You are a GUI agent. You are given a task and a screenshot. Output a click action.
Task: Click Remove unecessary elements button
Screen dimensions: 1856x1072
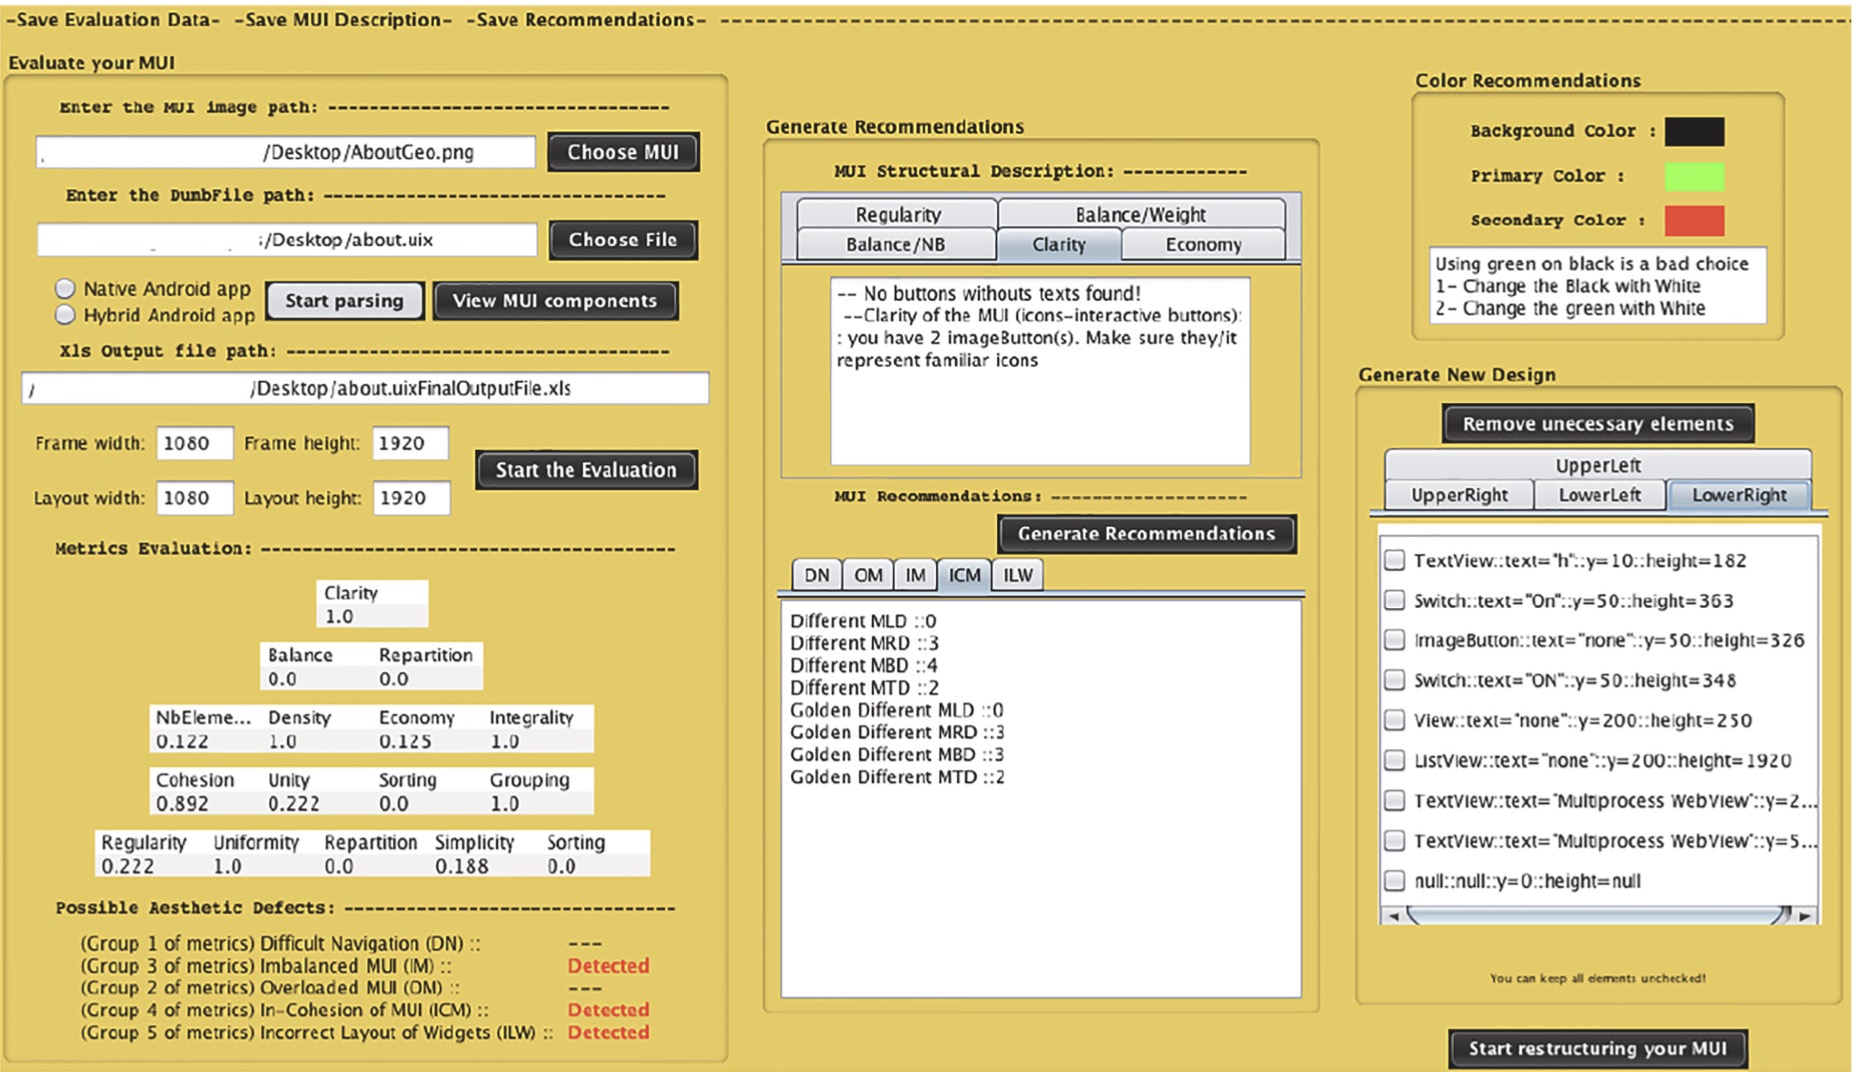click(x=1598, y=424)
